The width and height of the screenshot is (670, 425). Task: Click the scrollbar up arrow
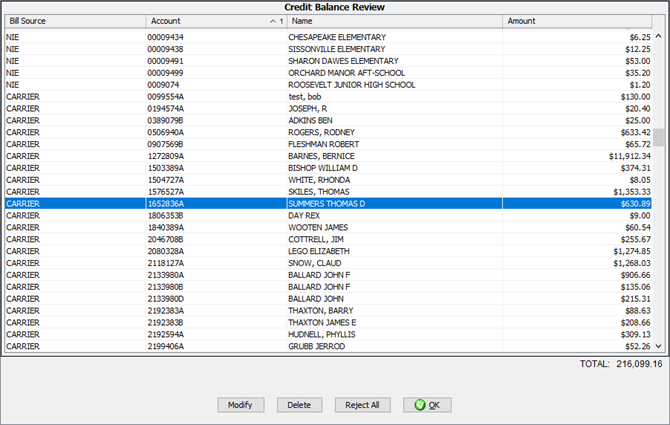click(658, 36)
